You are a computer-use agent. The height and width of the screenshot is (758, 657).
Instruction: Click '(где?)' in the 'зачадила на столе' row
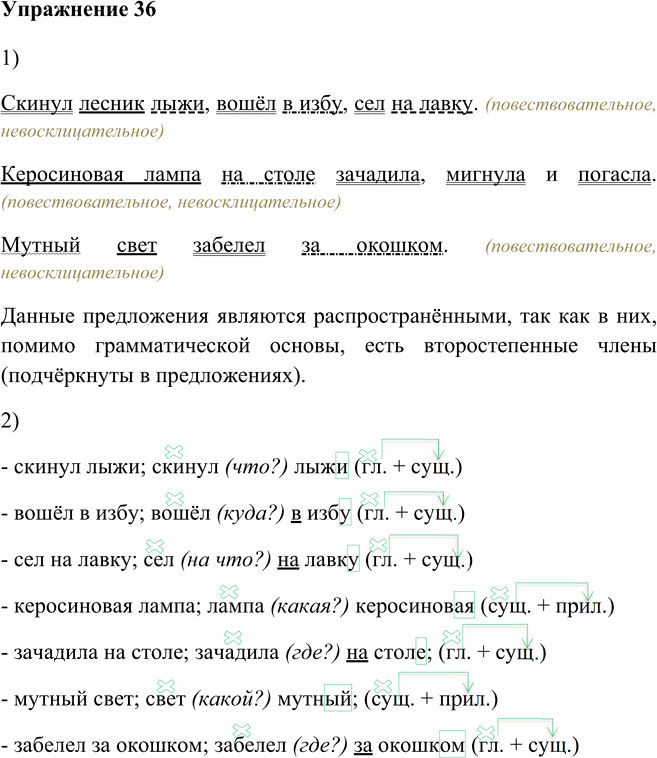pyautogui.click(x=313, y=652)
